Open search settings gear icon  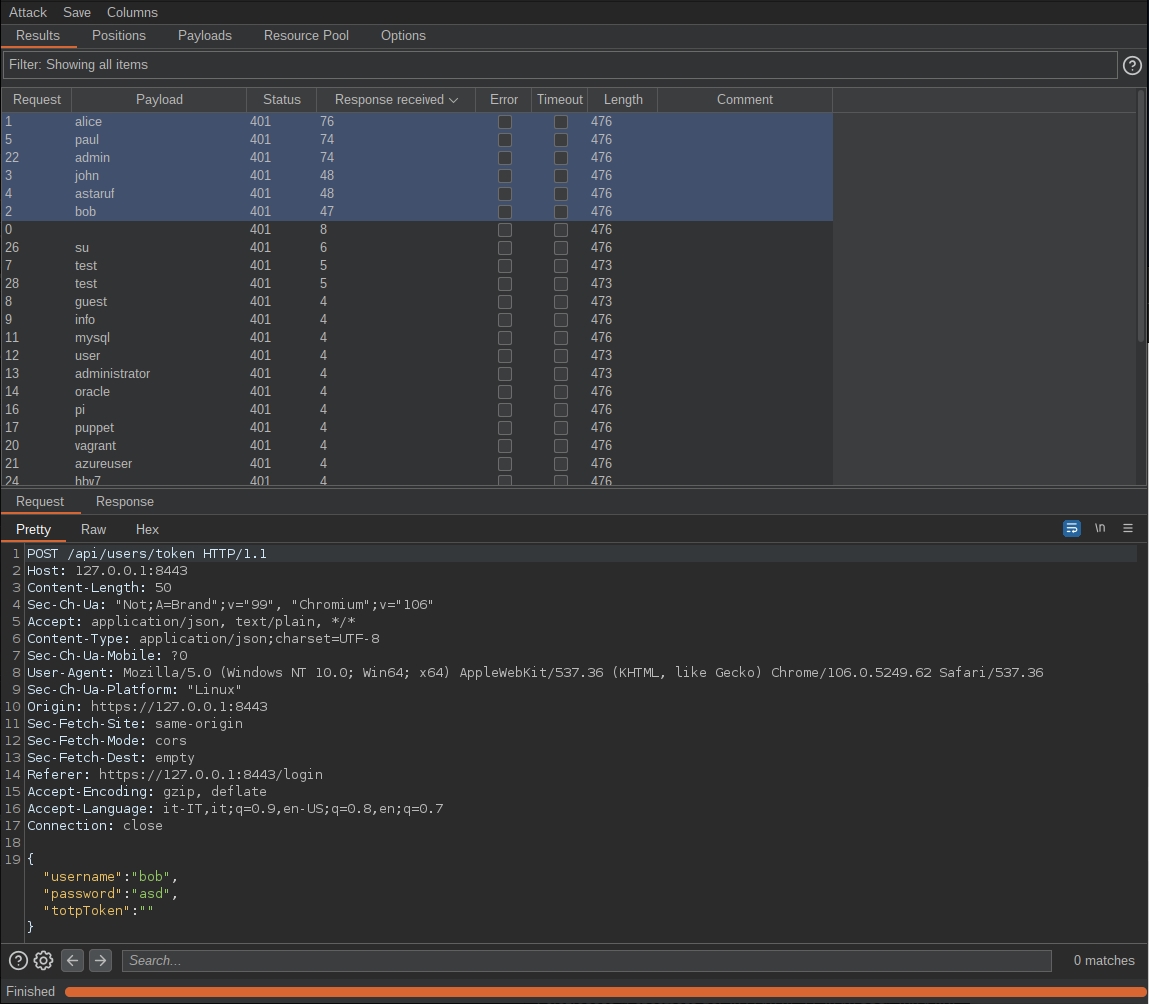pyautogui.click(x=43, y=960)
